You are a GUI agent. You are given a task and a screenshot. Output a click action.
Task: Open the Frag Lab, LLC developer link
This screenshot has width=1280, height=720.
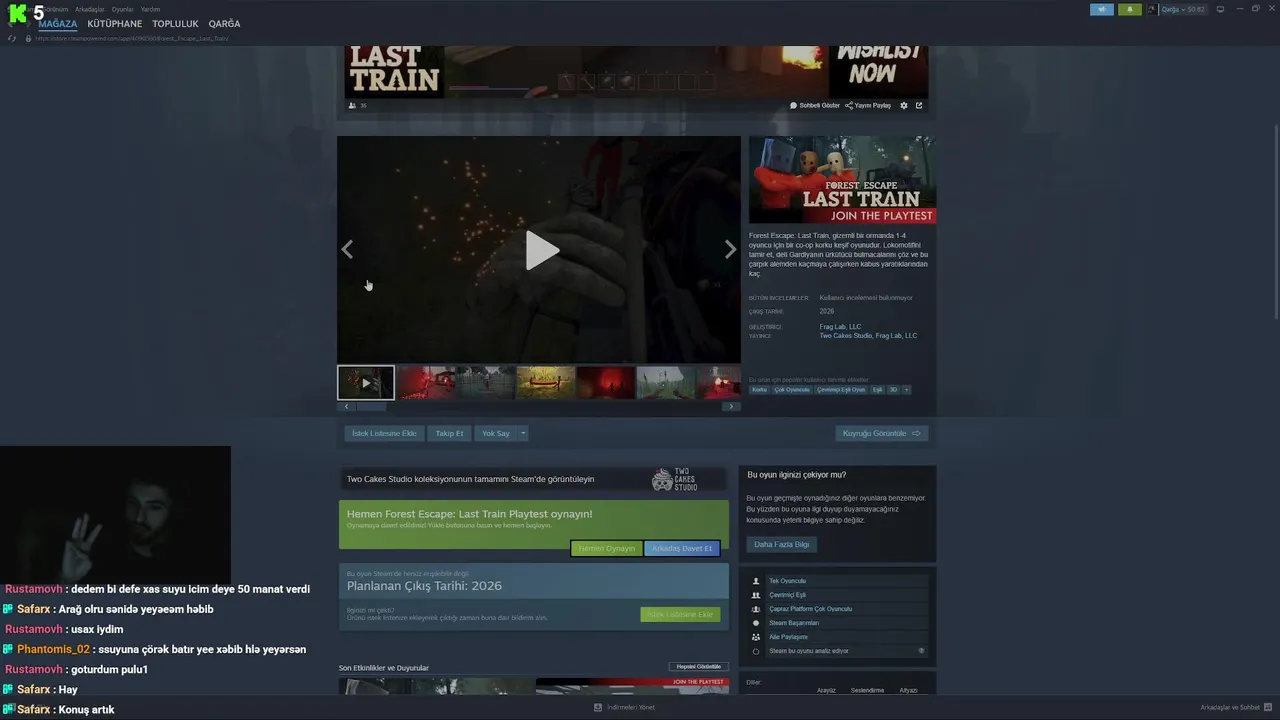pyautogui.click(x=840, y=327)
